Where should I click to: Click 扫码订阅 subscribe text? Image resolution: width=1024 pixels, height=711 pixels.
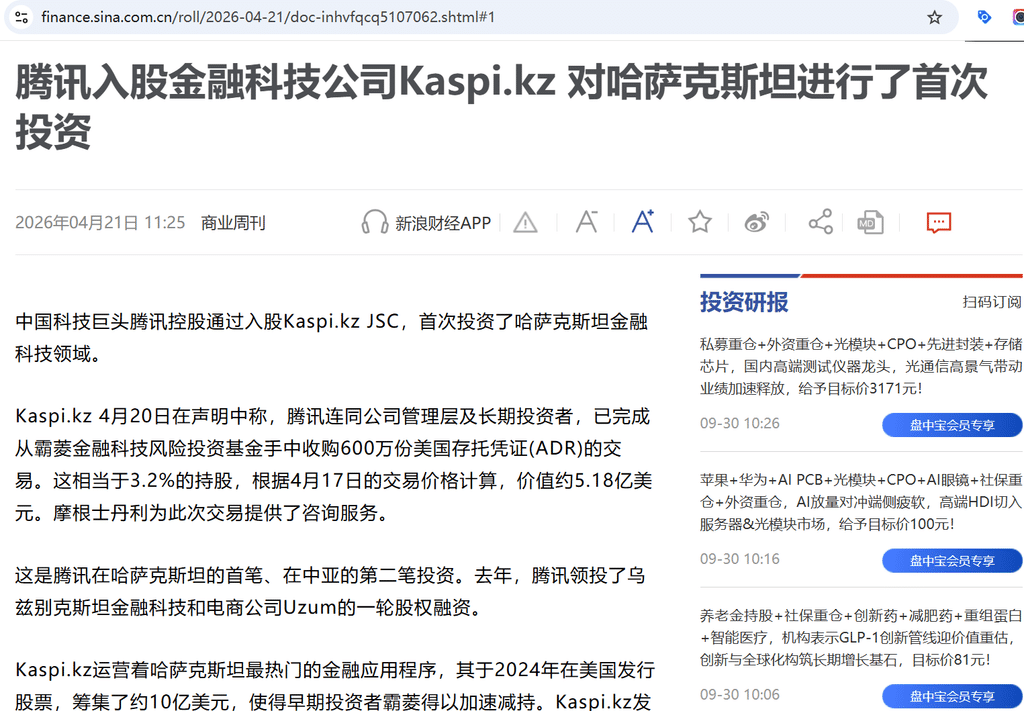(991, 302)
